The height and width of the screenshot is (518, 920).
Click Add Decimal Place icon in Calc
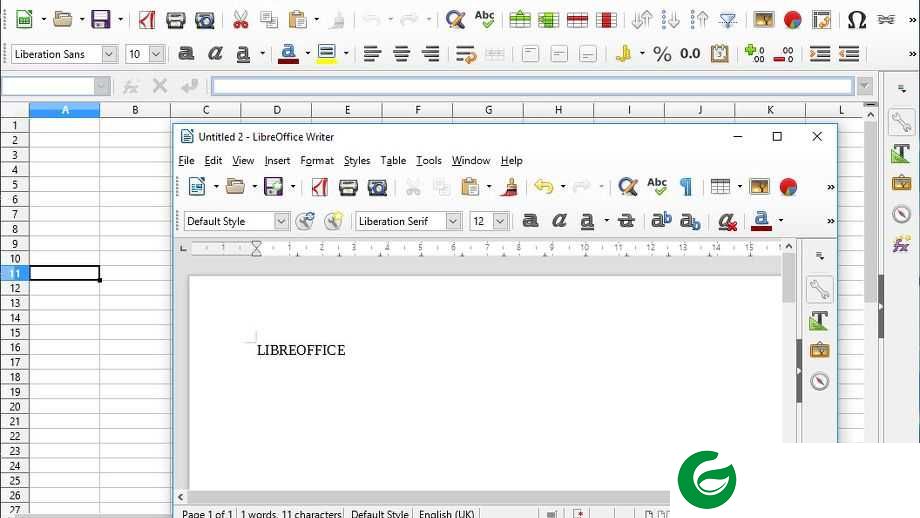tap(755, 54)
